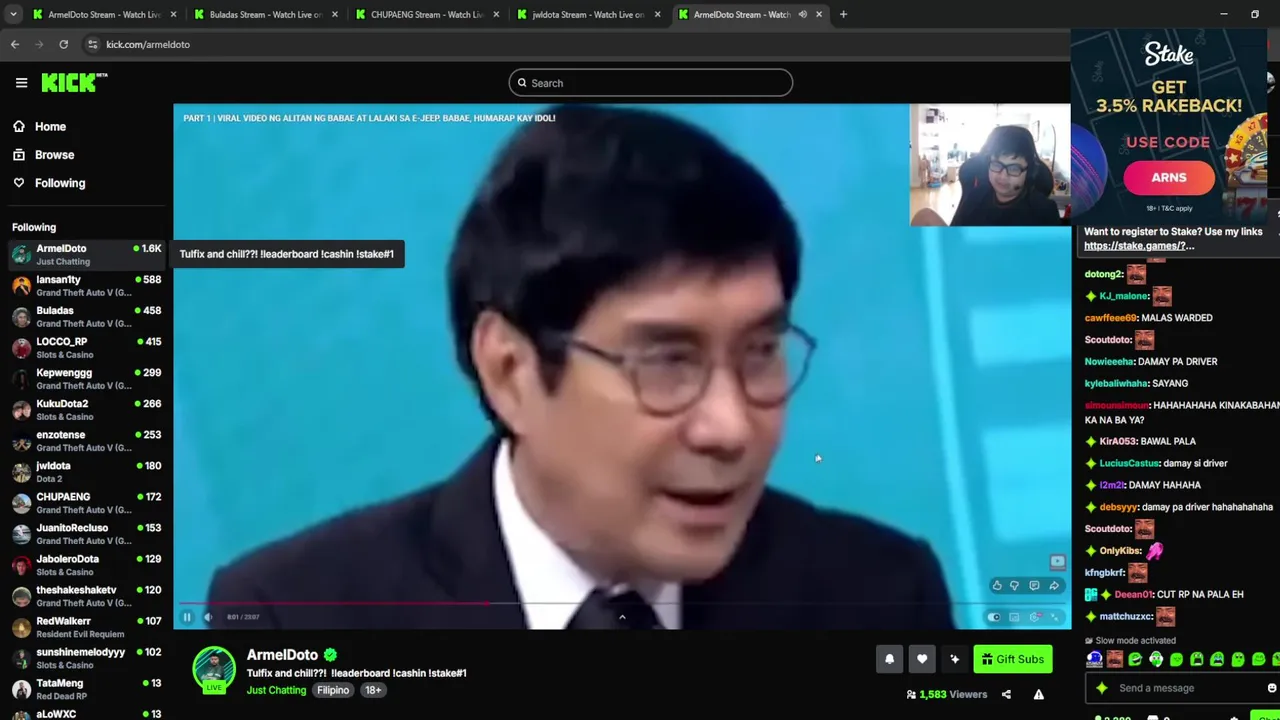This screenshot has width=1280, height=720.
Task: Open emoji picker in message box
Action: (x=1271, y=688)
